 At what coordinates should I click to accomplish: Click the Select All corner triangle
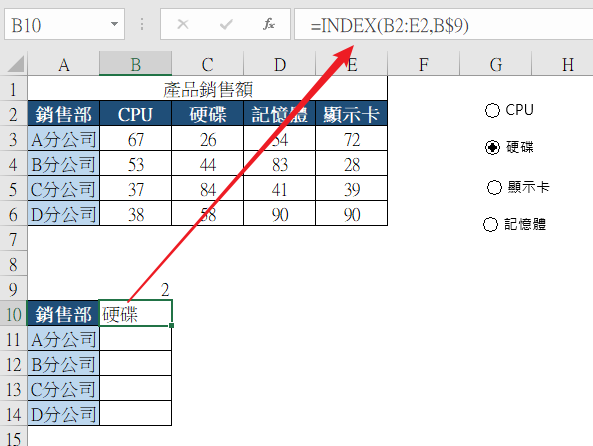tap(16, 64)
